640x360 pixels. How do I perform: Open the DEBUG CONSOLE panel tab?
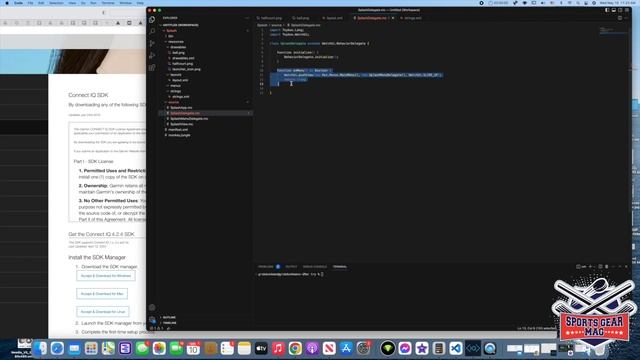pos(315,267)
